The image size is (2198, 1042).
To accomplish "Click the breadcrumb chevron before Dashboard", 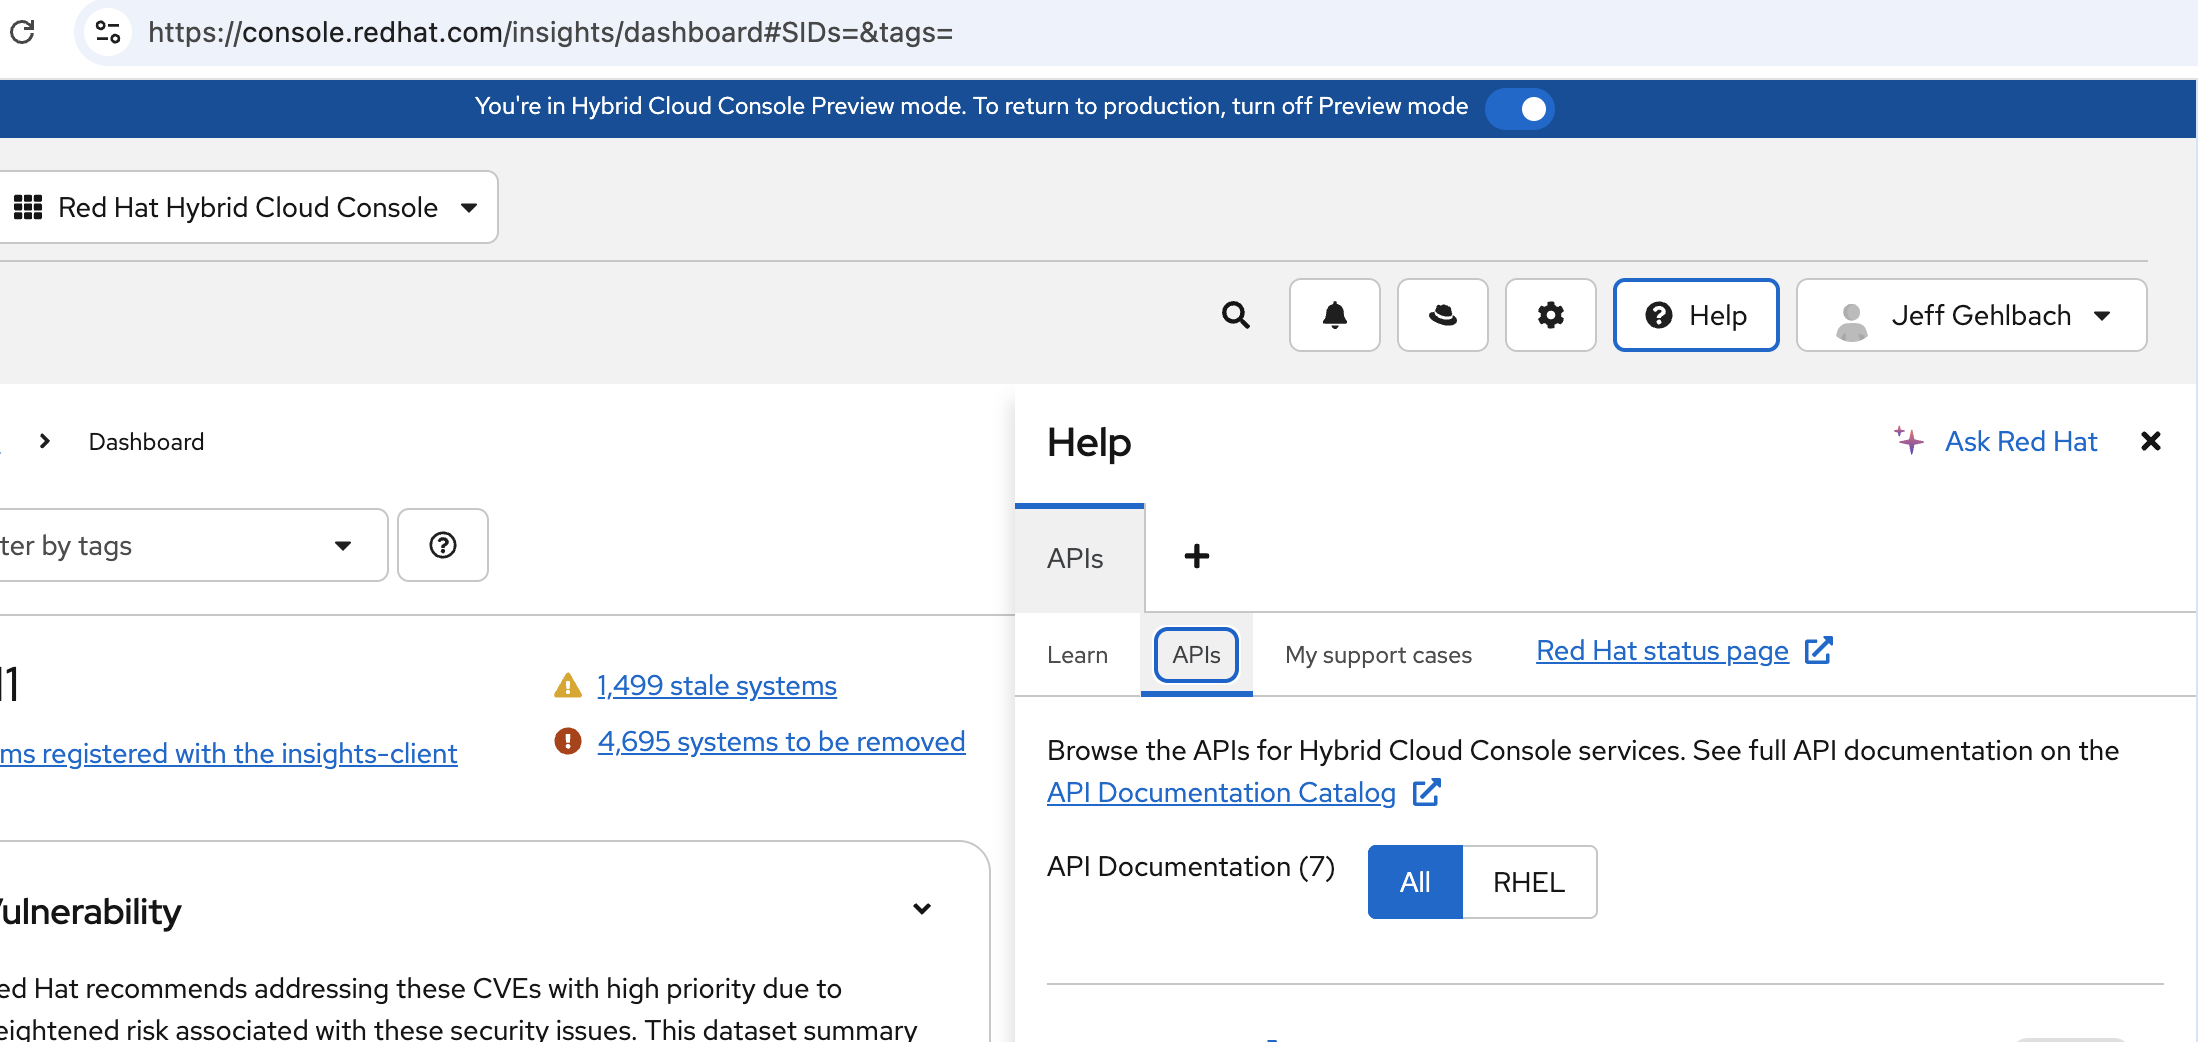I will tap(44, 441).
